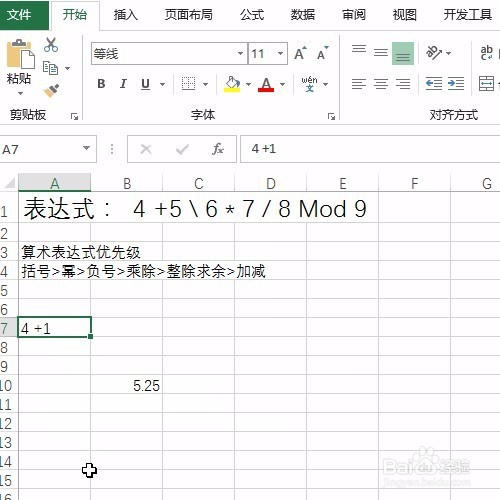Toggle Underline formatting
Screen dimensions: 500x500
pos(145,84)
